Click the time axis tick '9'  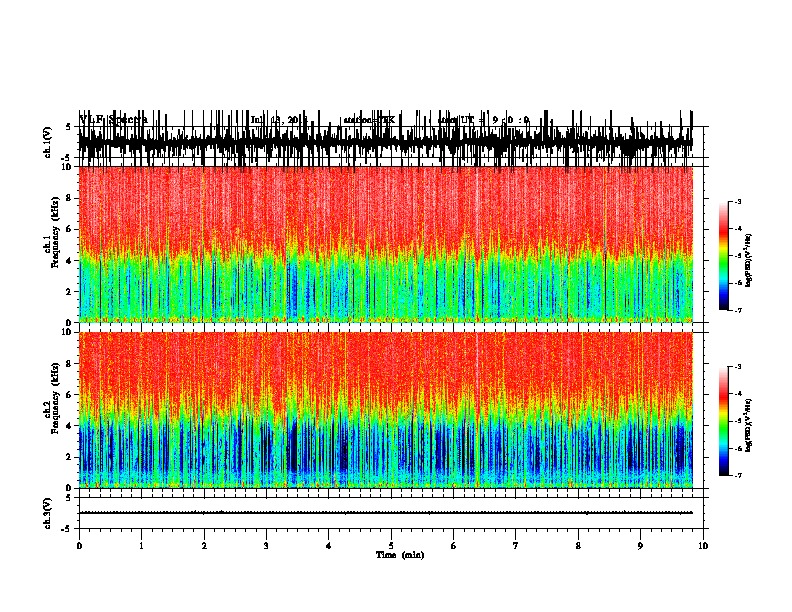(640, 546)
